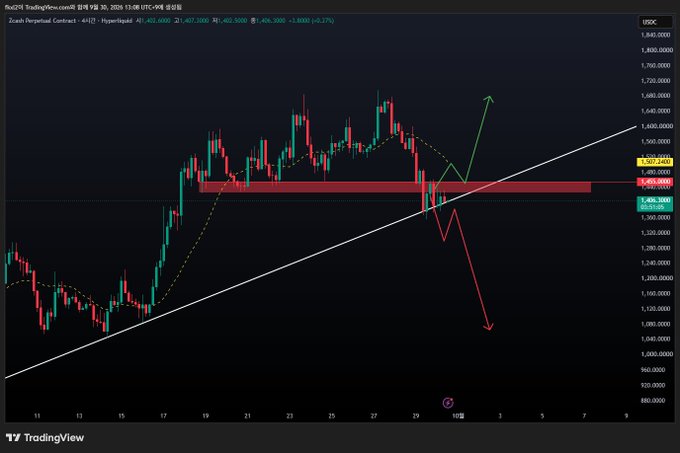Click the date label 7 on the time axis
Image resolution: width=680 pixels, height=453 pixels.
coord(584,416)
